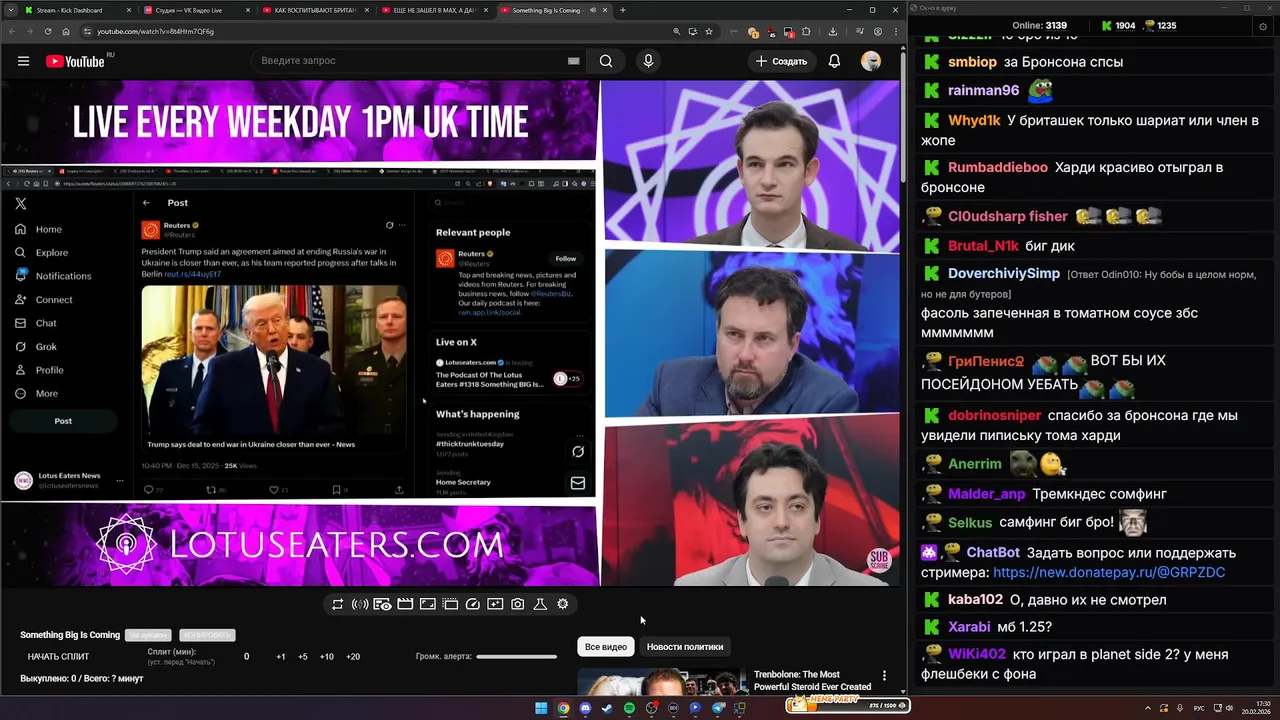
Task: Open the browser extensions puzzle icon
Action: (x=806, y=31)
